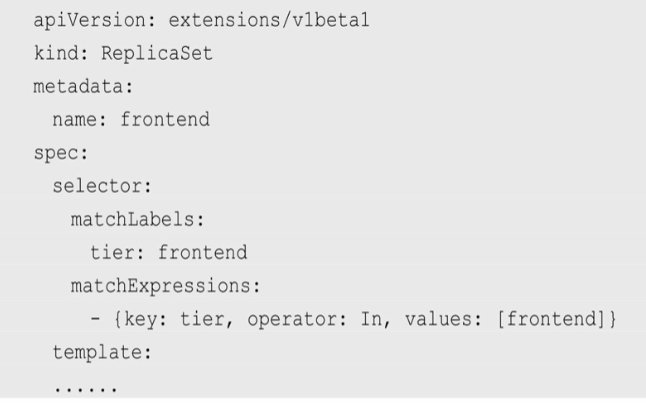
Task: Click frontend value after tier
Action: [x=202, y=252]
